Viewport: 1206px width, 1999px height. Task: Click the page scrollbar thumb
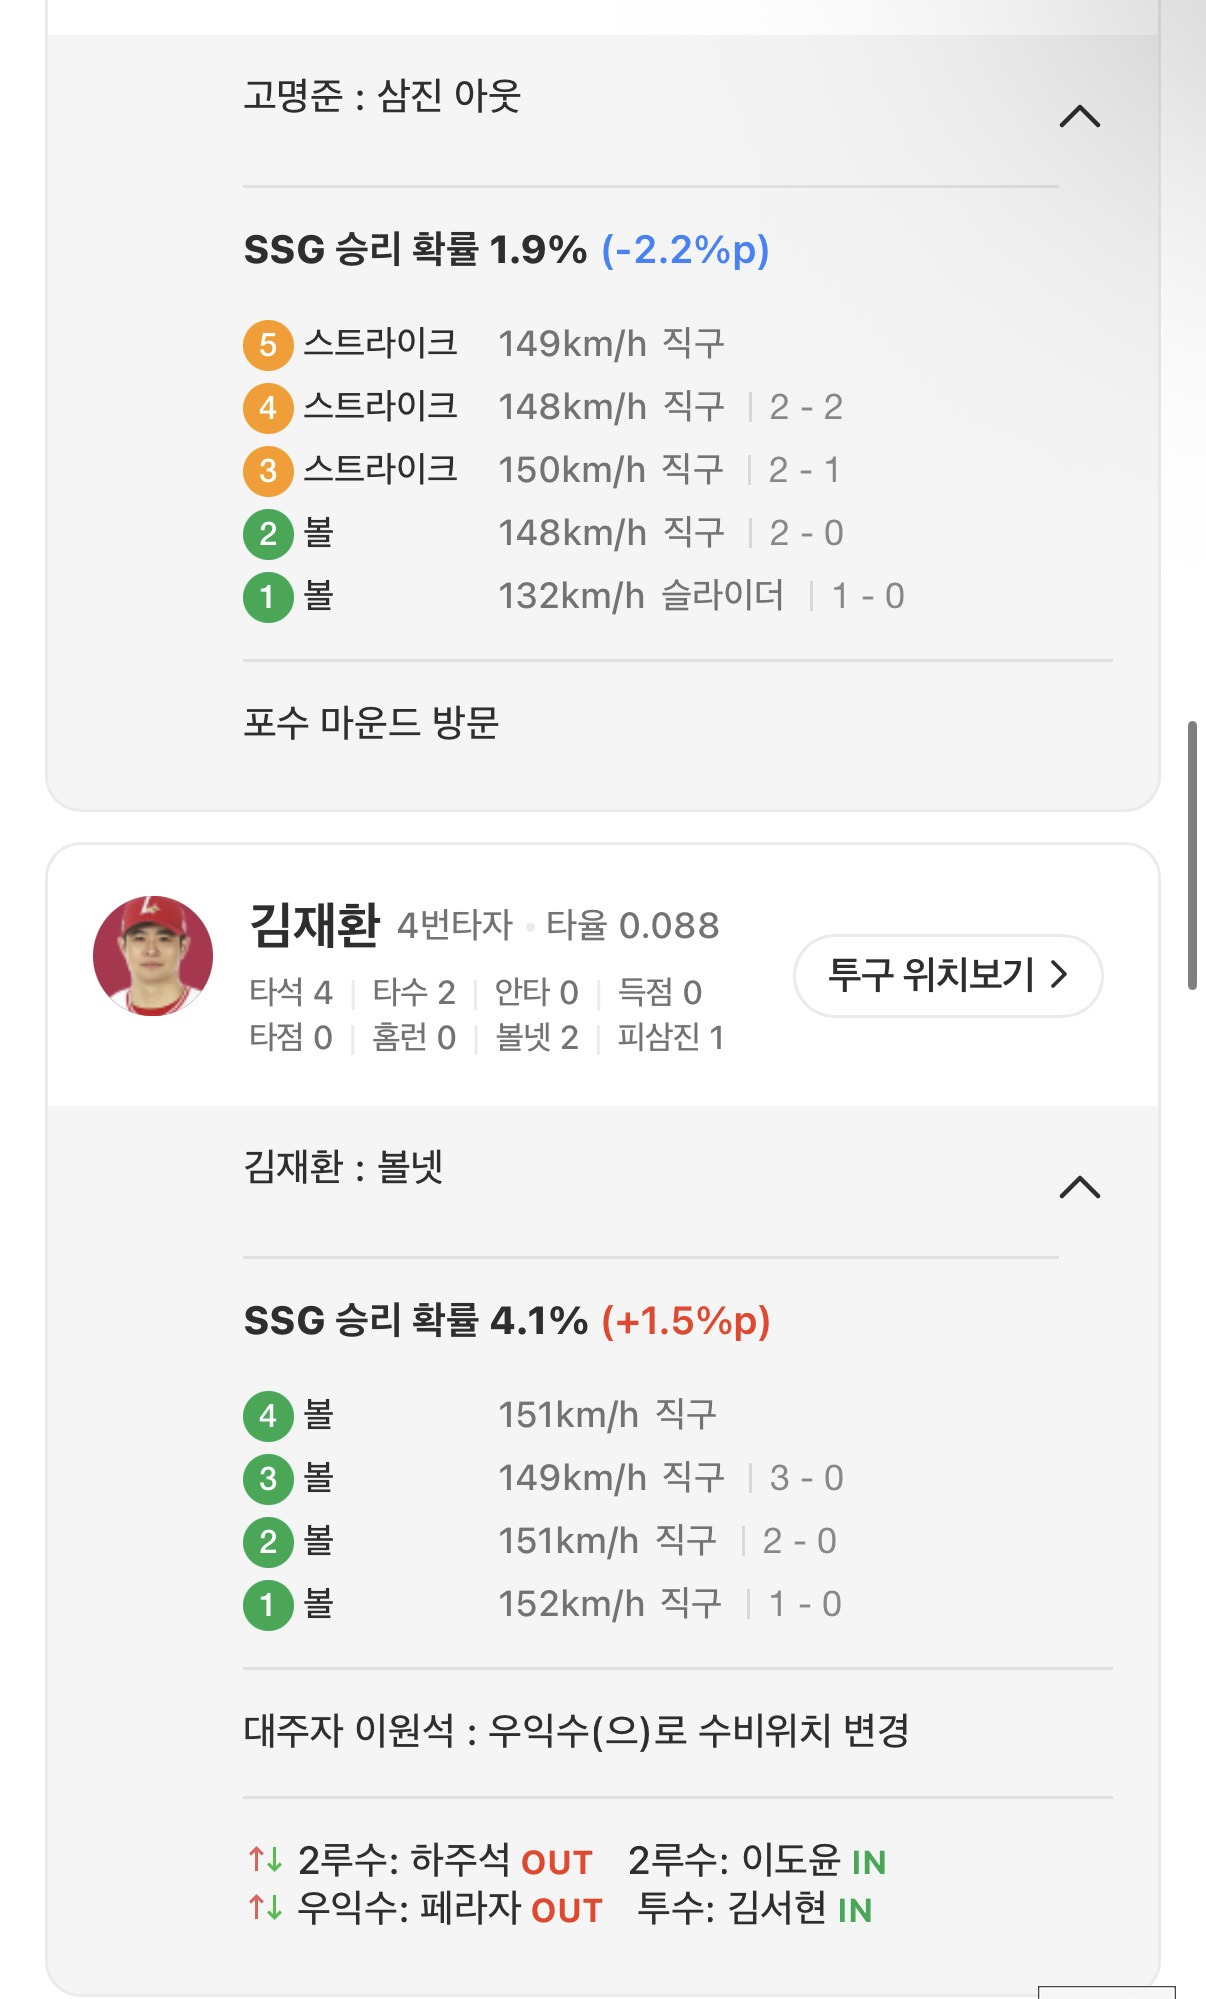pyautogui.click(x=1191, y=855)
